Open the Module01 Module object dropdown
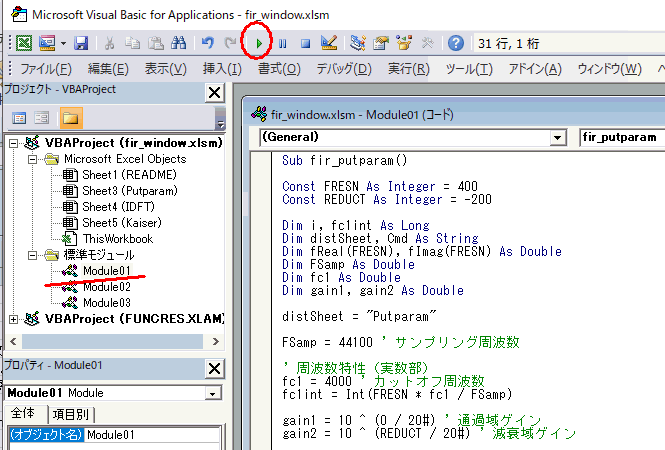This screenshot has width=665, height=450. (x=212, y=394)
